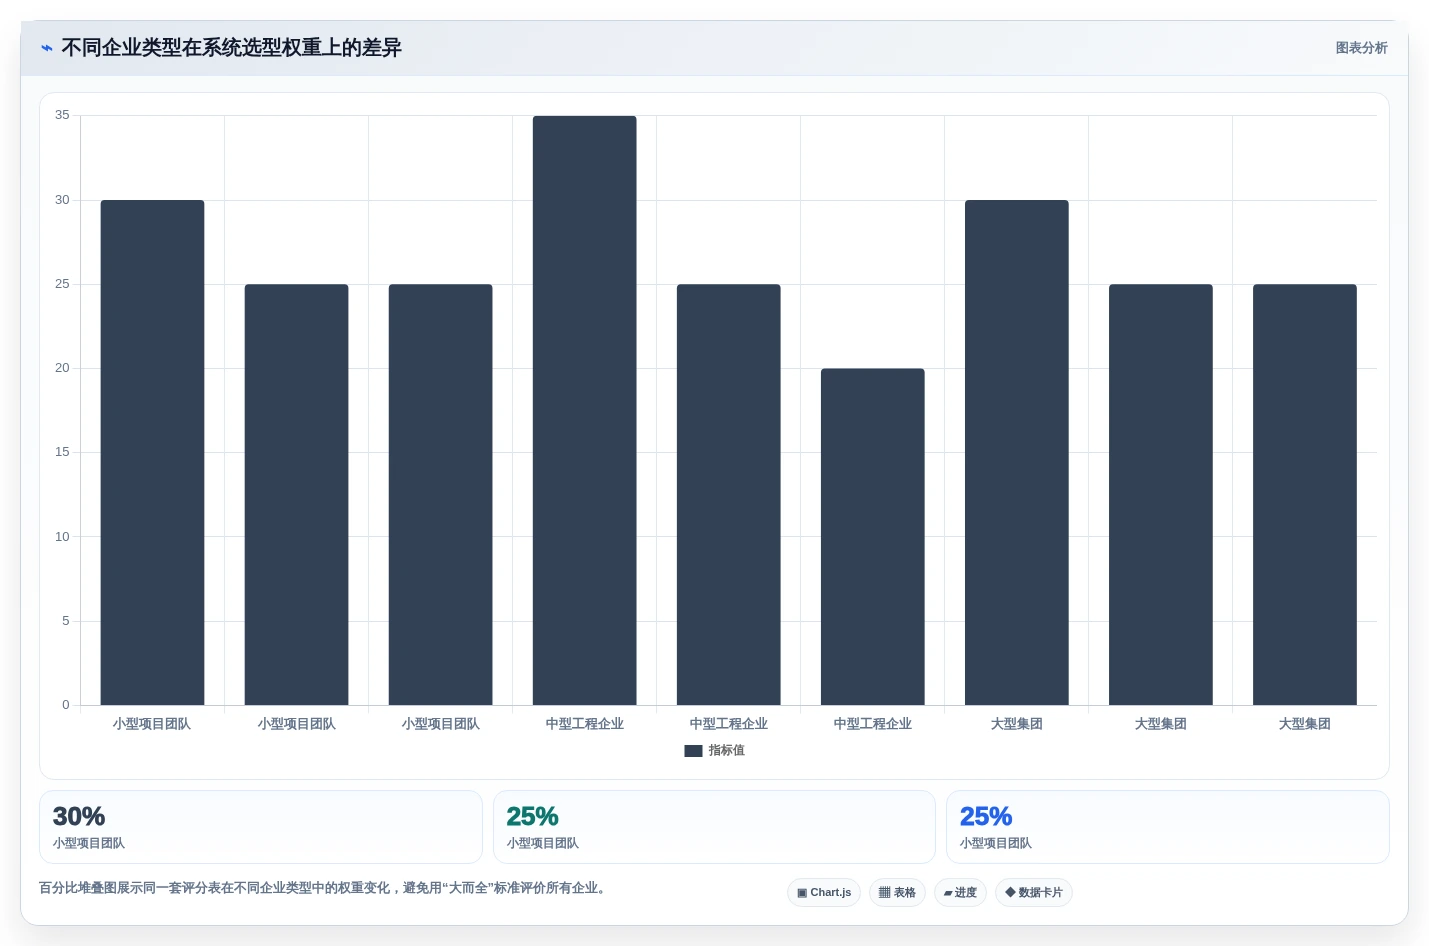
Task: Click the shortest bar with value 20
Action: click(x=873, y=537)
